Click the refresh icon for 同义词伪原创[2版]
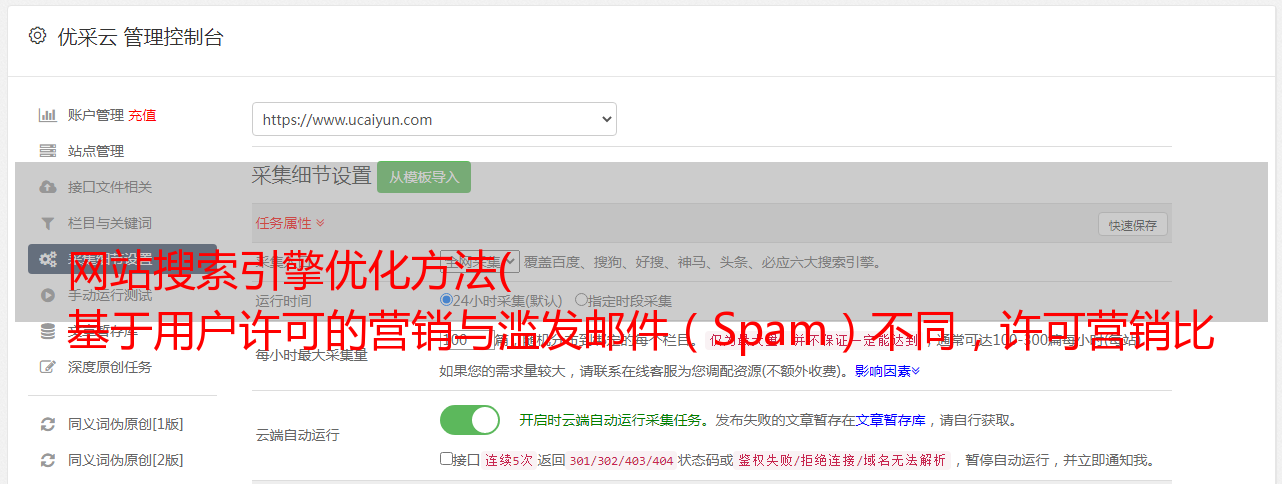 (47, 460)
